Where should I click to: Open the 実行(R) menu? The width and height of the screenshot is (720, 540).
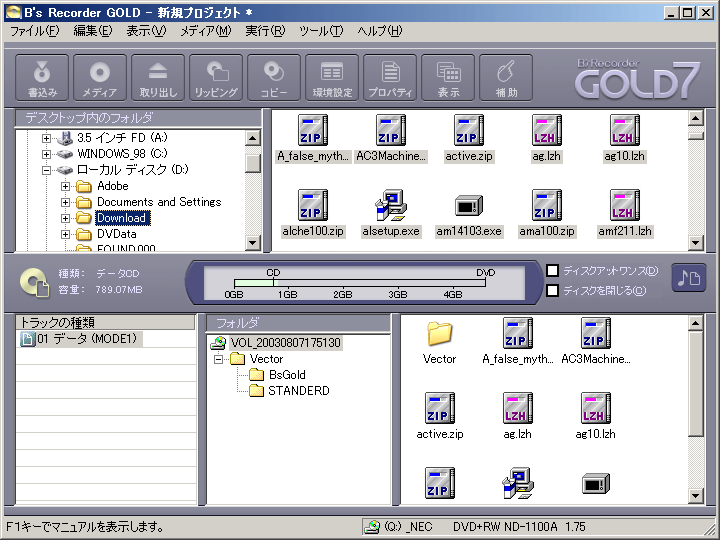pyautogui.click(x=264, y=31)
